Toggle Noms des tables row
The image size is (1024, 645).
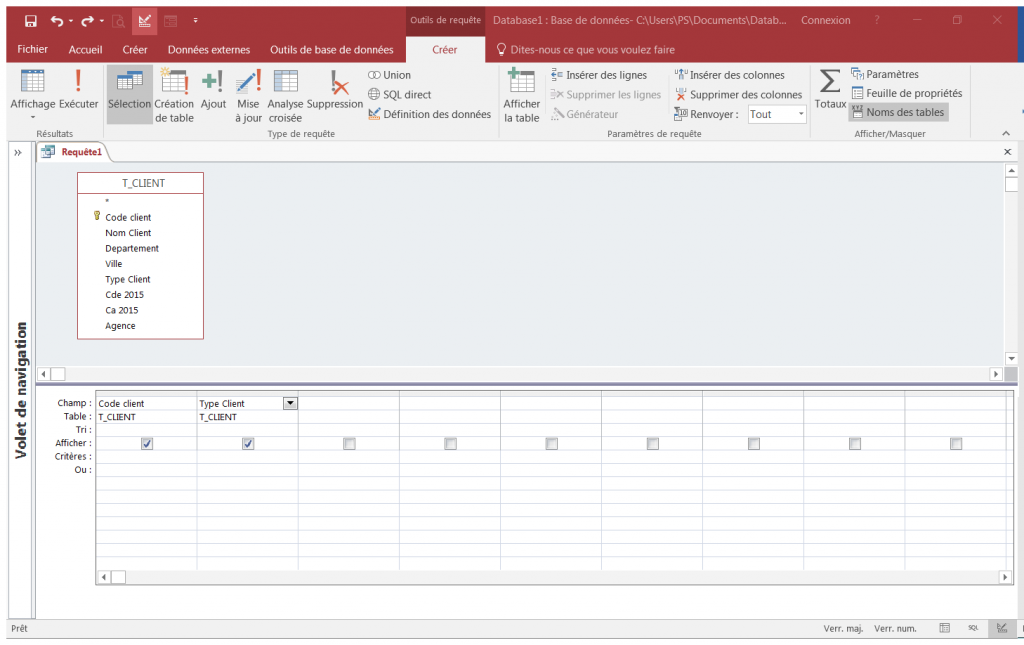(x=898, y=112)
